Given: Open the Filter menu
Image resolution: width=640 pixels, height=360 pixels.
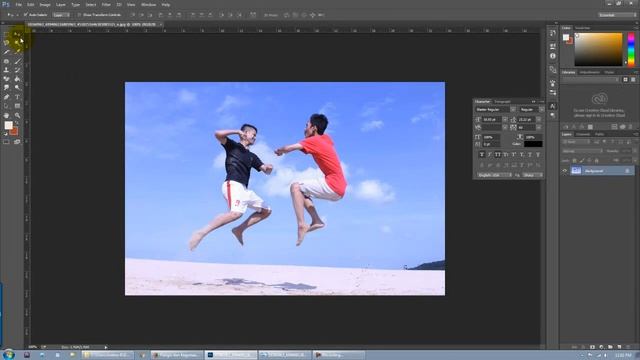Looking at the screenshot, I should coord(106,4).
